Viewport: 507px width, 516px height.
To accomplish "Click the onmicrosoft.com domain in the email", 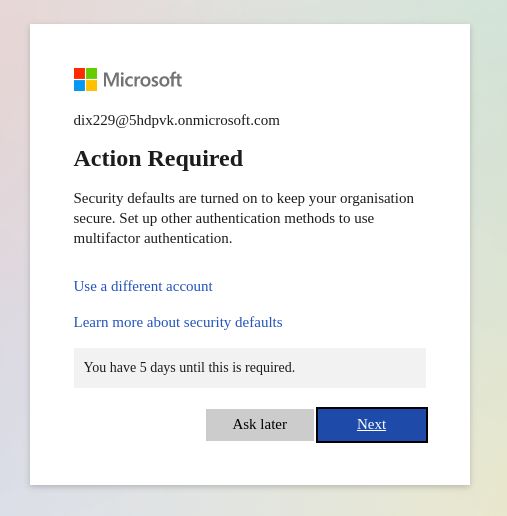I will (x=229, y=120).
